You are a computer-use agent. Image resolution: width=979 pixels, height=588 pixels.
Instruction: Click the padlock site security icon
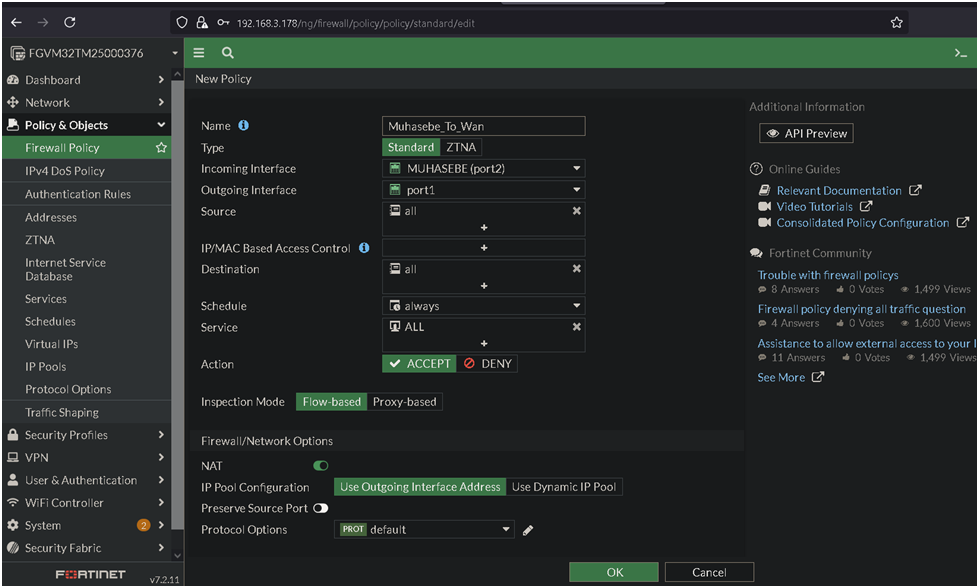coord(202,22)
